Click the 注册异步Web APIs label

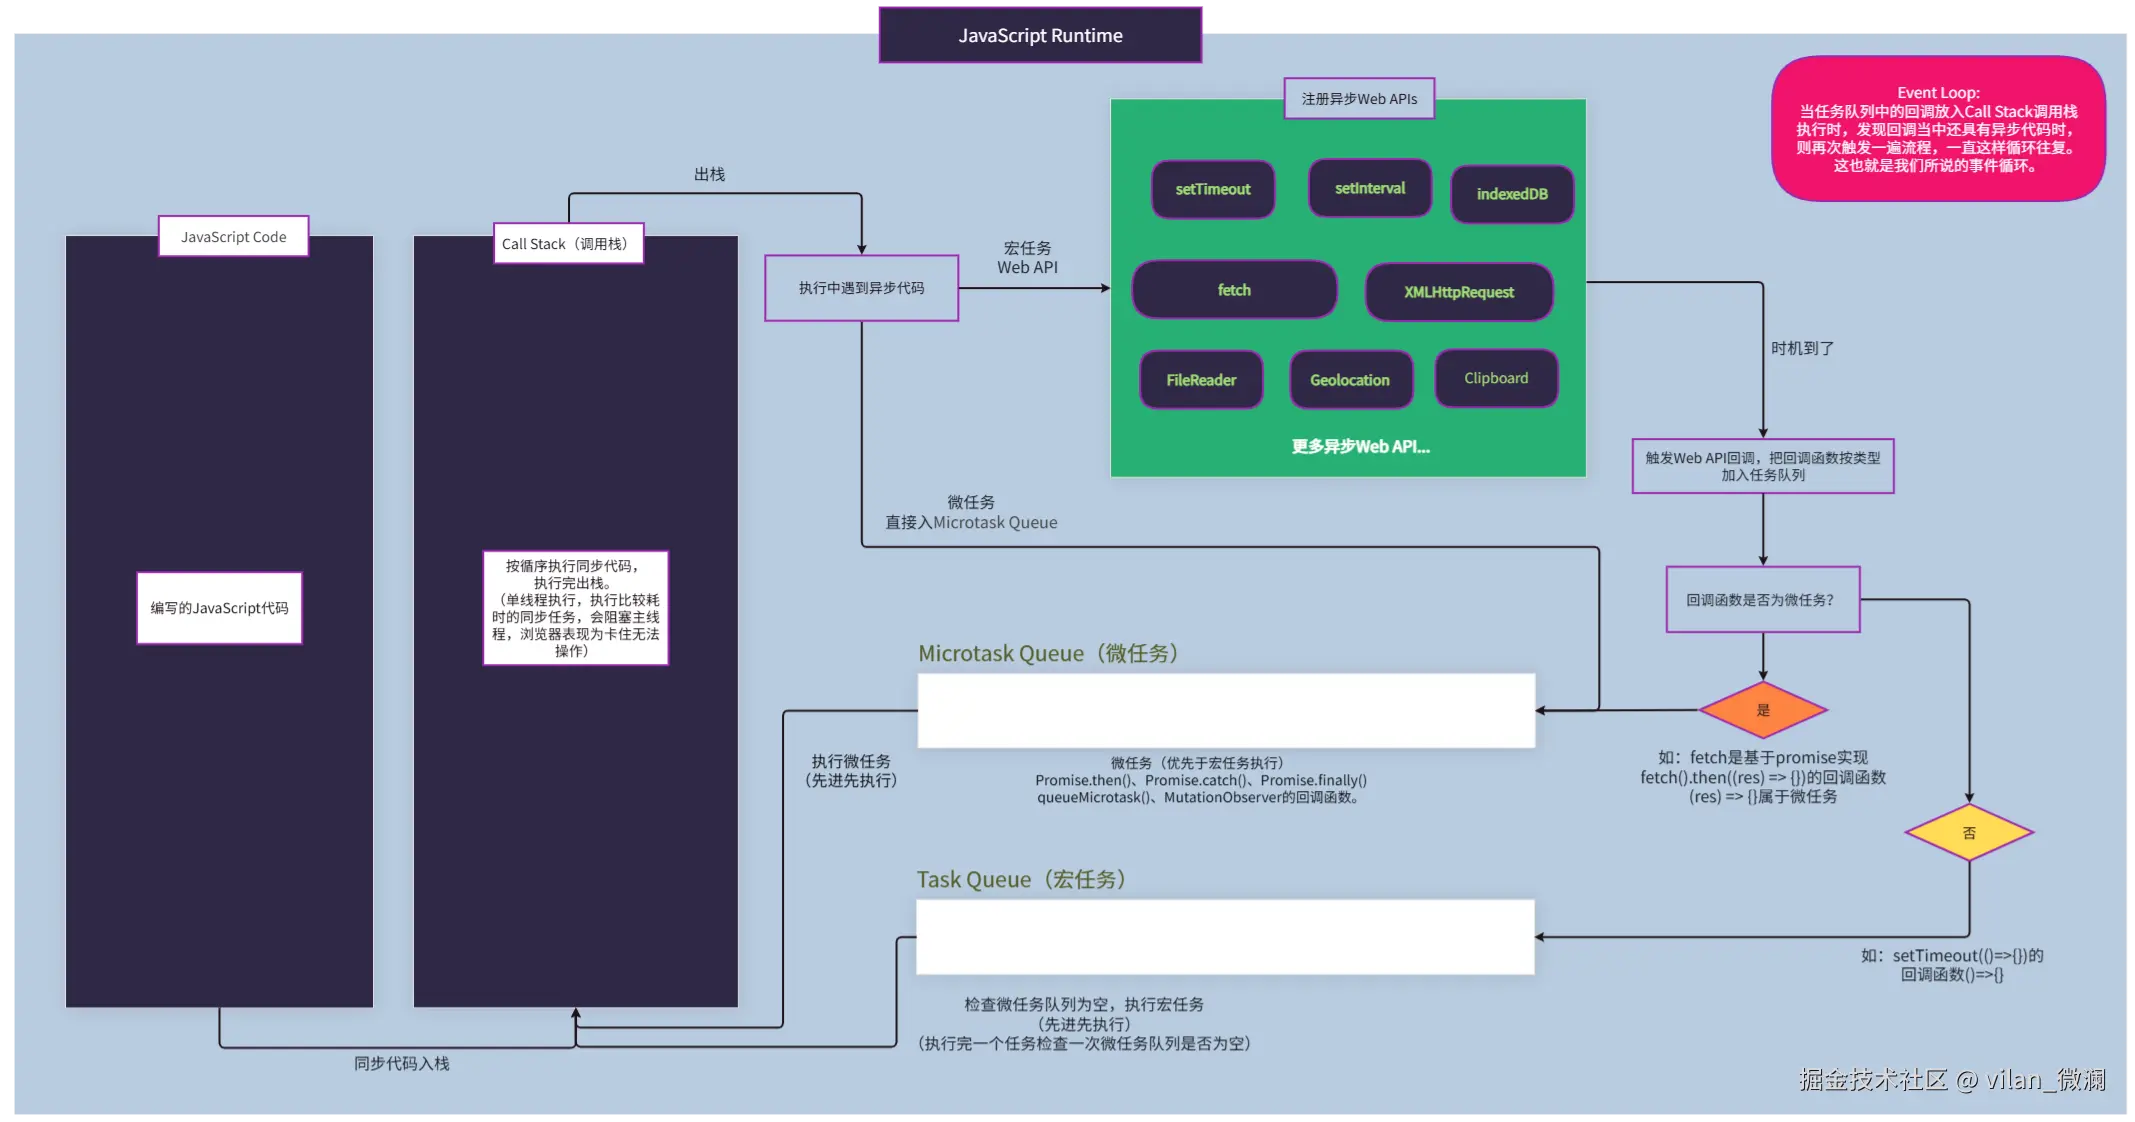1359,99
